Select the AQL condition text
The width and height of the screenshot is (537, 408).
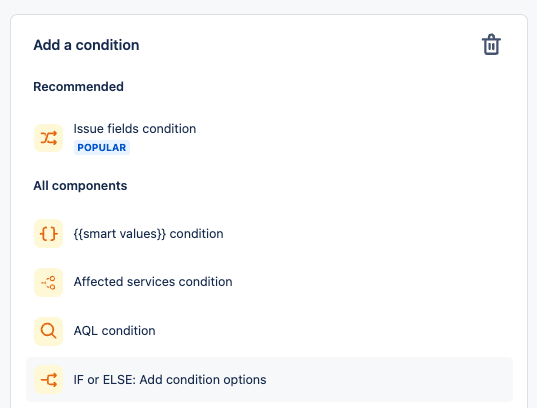[x=114, y=331]
